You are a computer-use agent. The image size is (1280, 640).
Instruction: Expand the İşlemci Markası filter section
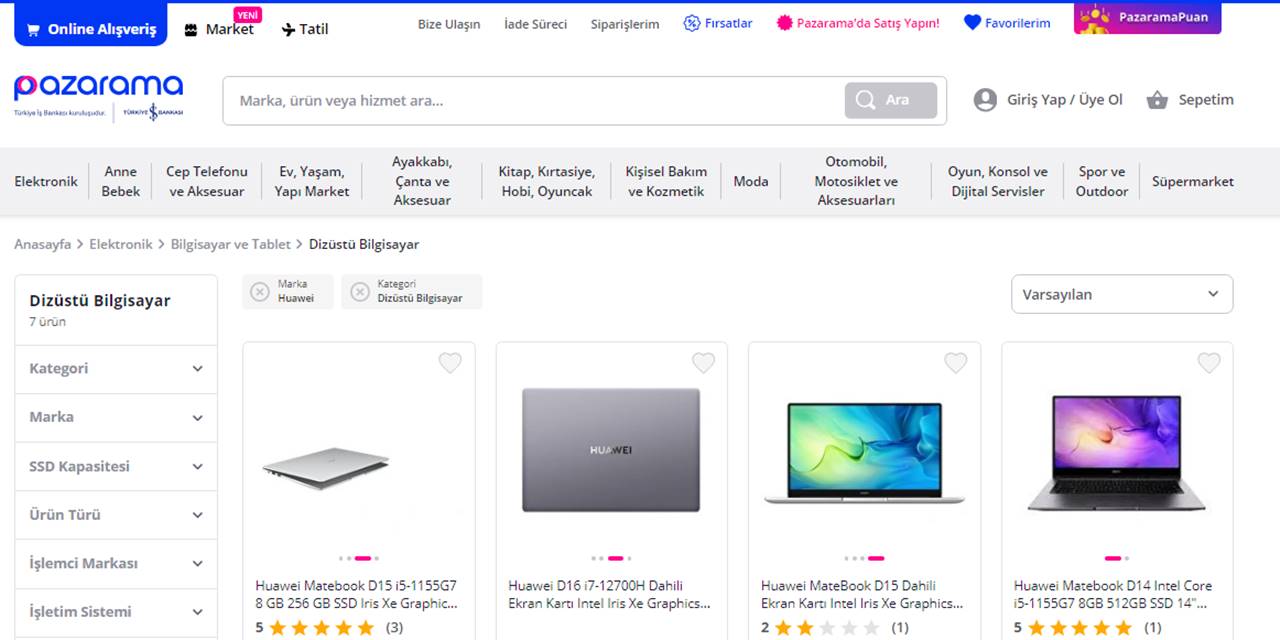pyautogui.click(x=116, y=563)
